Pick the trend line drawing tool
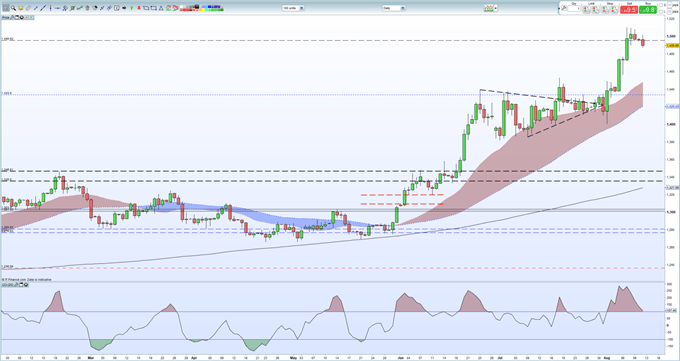Image resolution: width=680 pixels, height=361 pixels. [43, 8]
